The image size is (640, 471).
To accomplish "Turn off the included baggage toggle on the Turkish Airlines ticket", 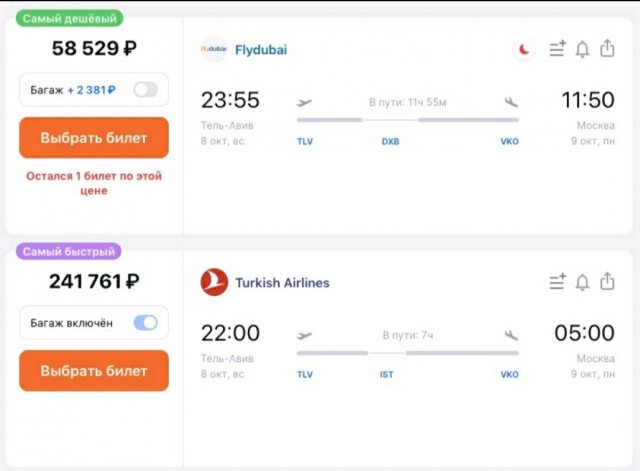I will click(x=146, y=323).
